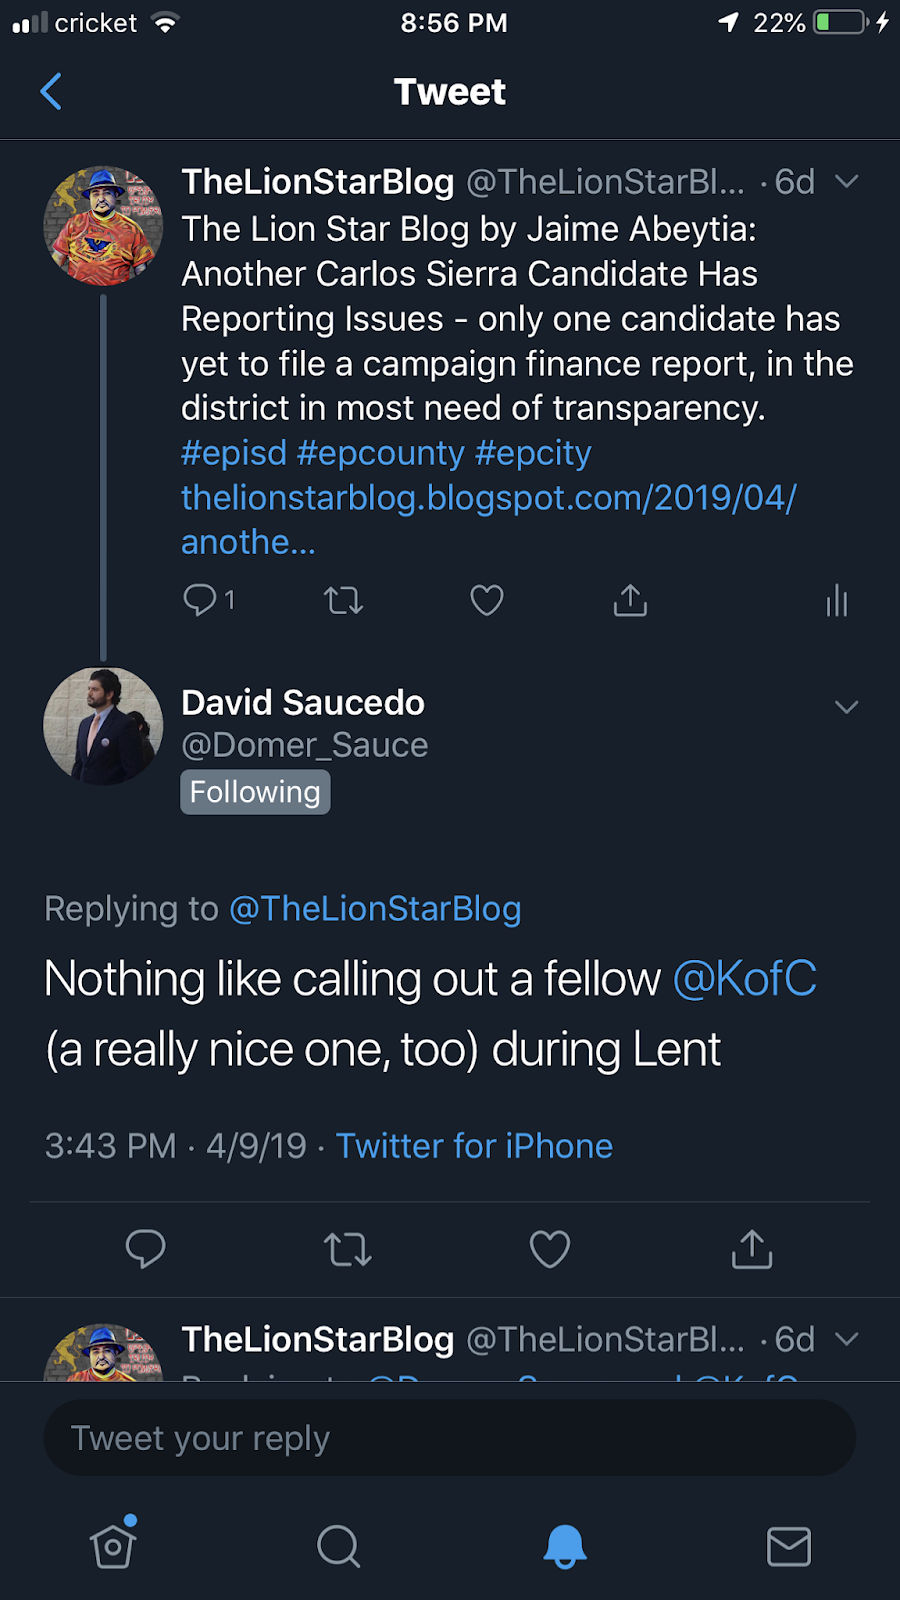Toggle Following status for David Saucedo
The width and height of the screenshot is (900, 1600).
[x=255, y=792]
